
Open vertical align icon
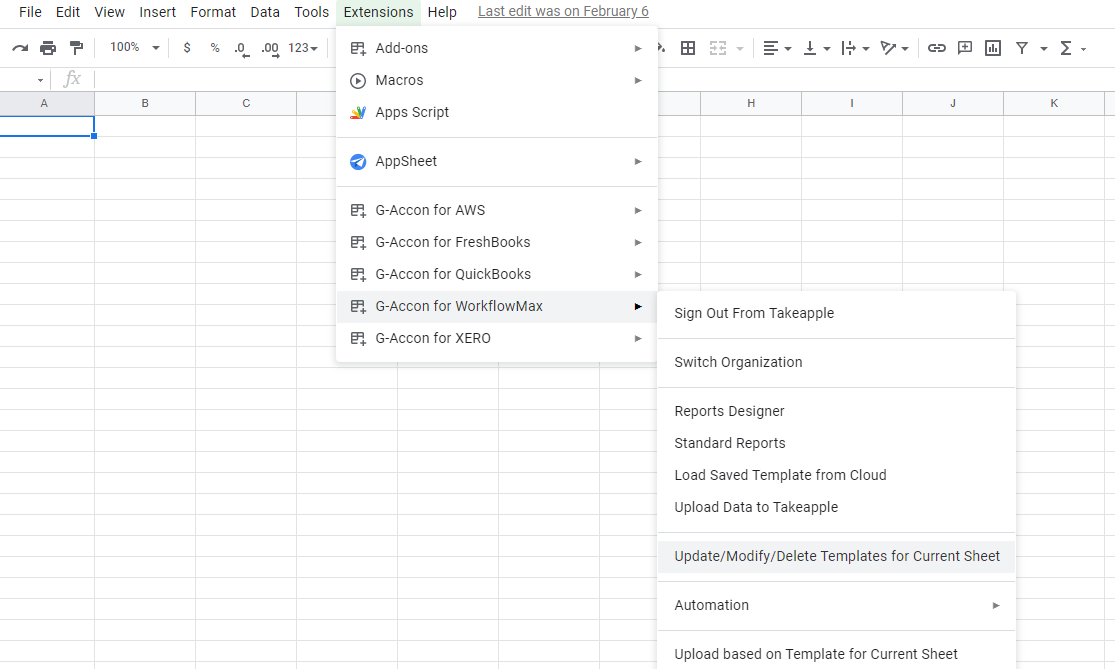click(810, 48)
